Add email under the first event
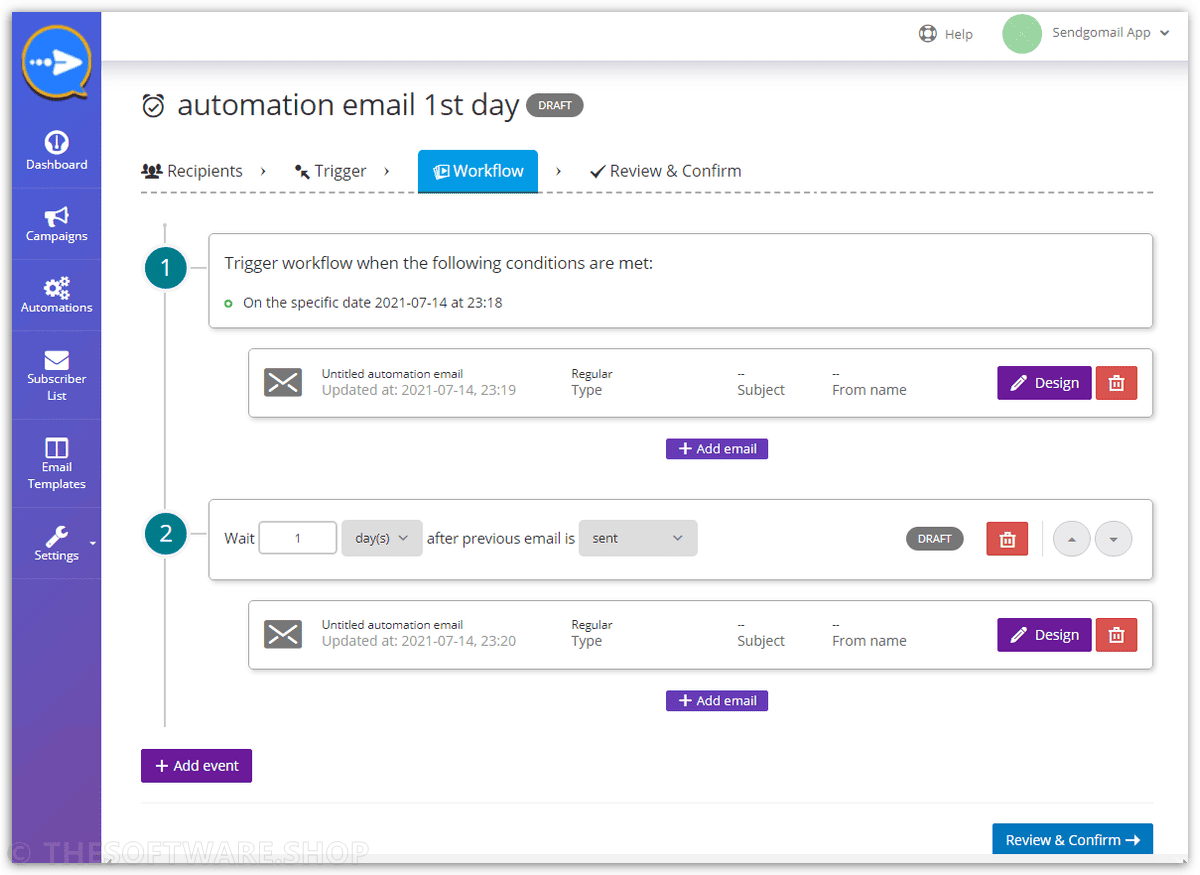 [717, 449]
